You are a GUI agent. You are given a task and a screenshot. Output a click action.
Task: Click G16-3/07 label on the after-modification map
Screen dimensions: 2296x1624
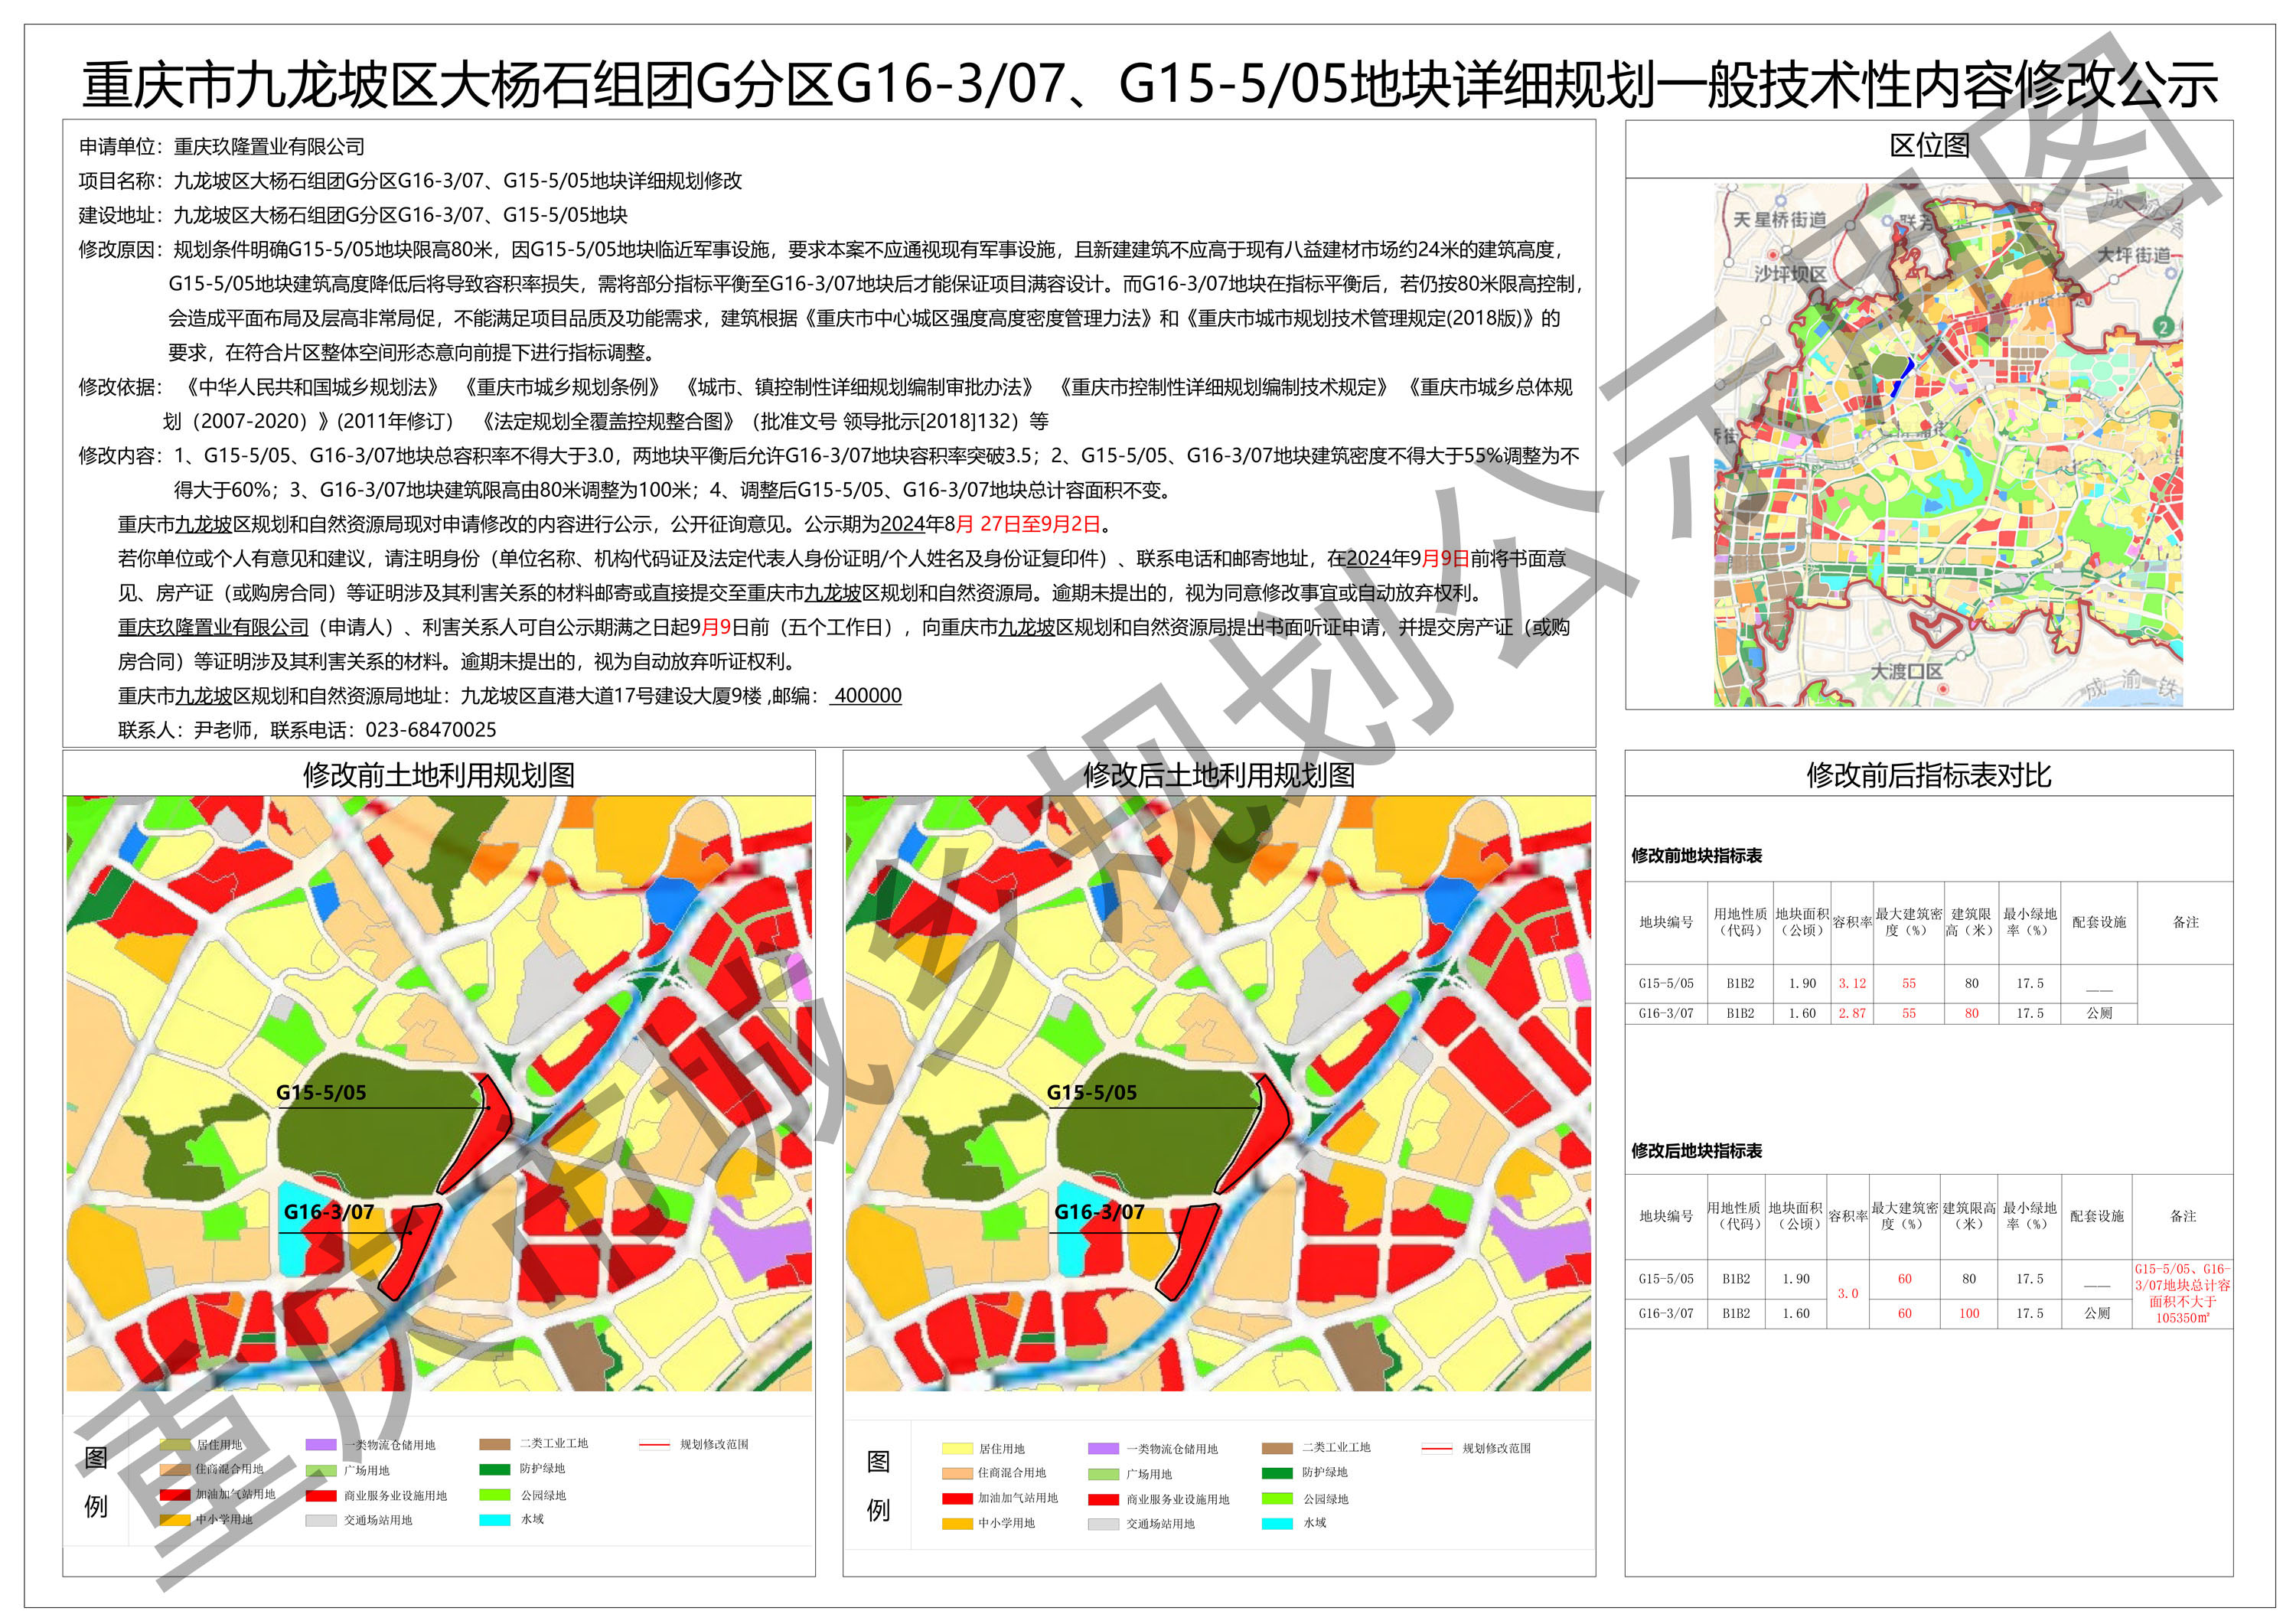(1100, 1211)
